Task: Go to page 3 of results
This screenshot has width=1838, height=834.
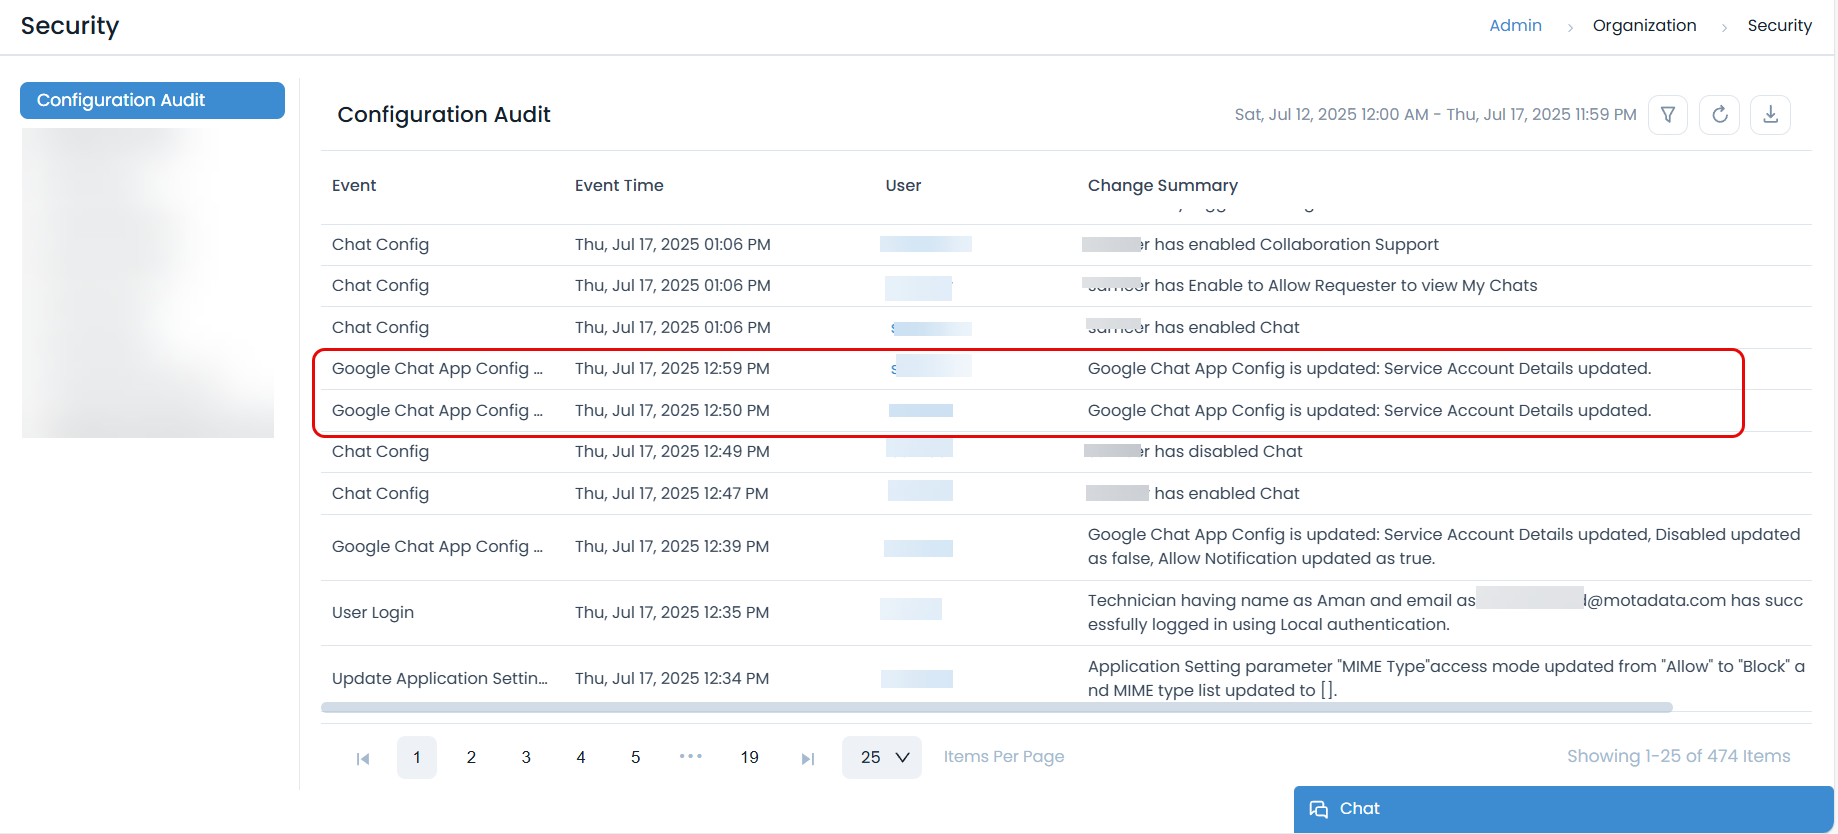Action: pyautogui.click(x=526, y=758)
